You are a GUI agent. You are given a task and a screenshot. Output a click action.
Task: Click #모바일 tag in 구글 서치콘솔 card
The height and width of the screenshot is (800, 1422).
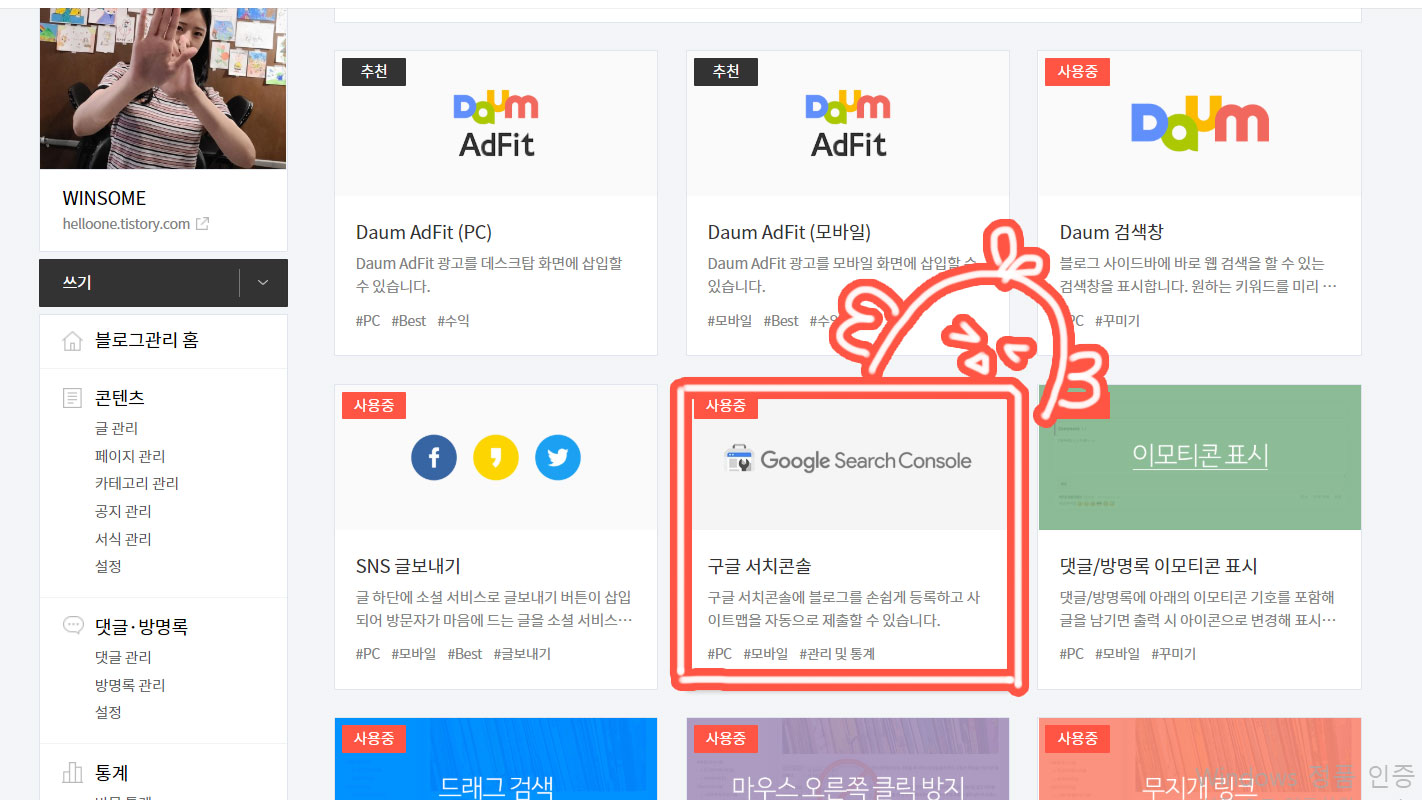tap(766, 654)
